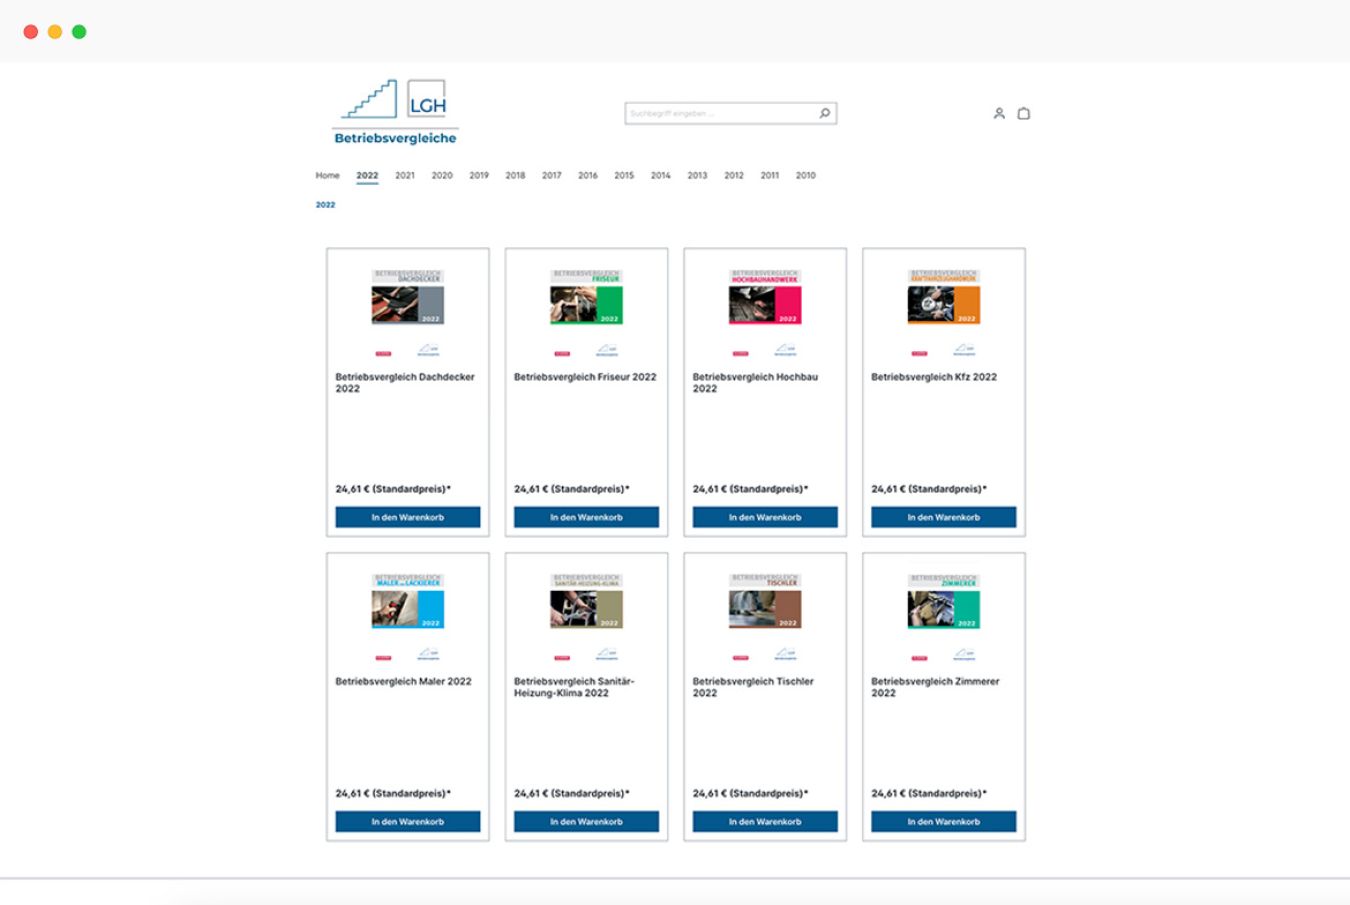Open the Kfz 2022 cover image

943,298
